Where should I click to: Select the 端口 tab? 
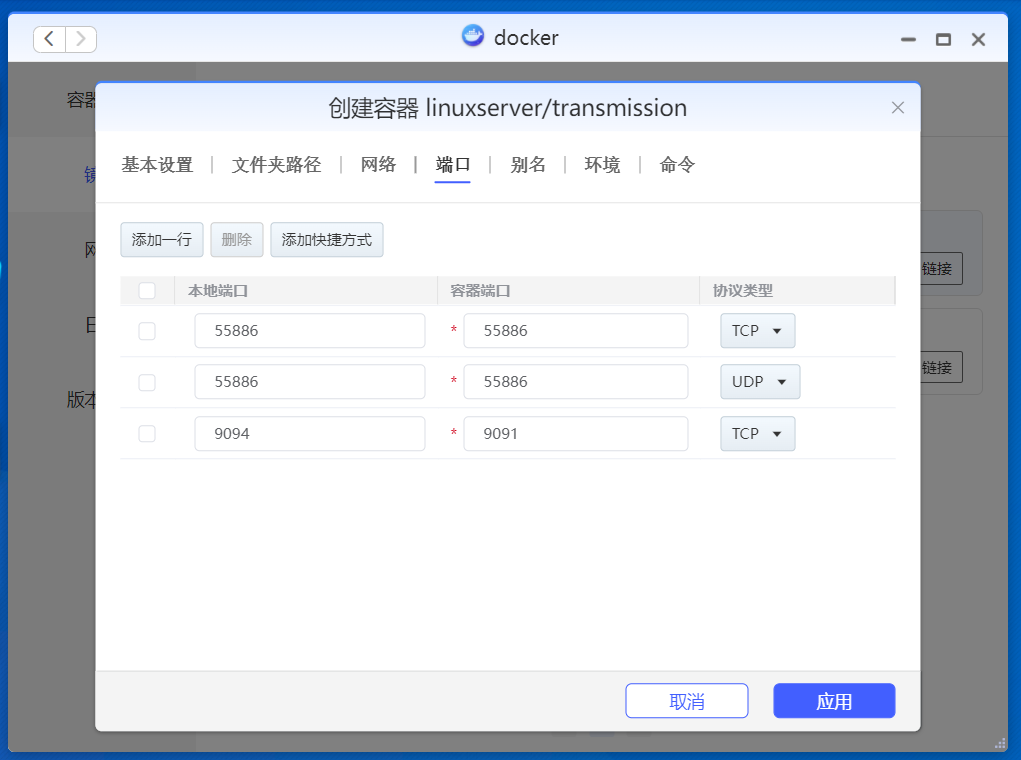tap(453, 165)
